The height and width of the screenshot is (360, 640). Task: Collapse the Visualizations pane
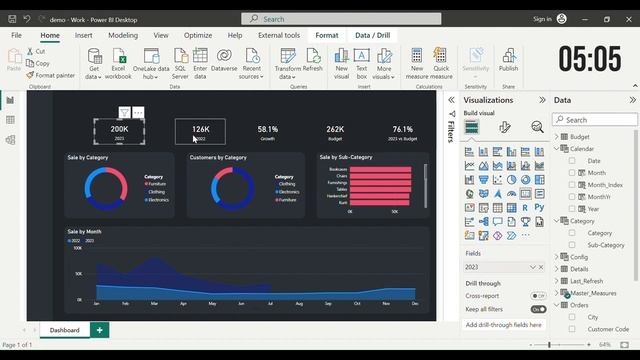click(x=542, y=100)
